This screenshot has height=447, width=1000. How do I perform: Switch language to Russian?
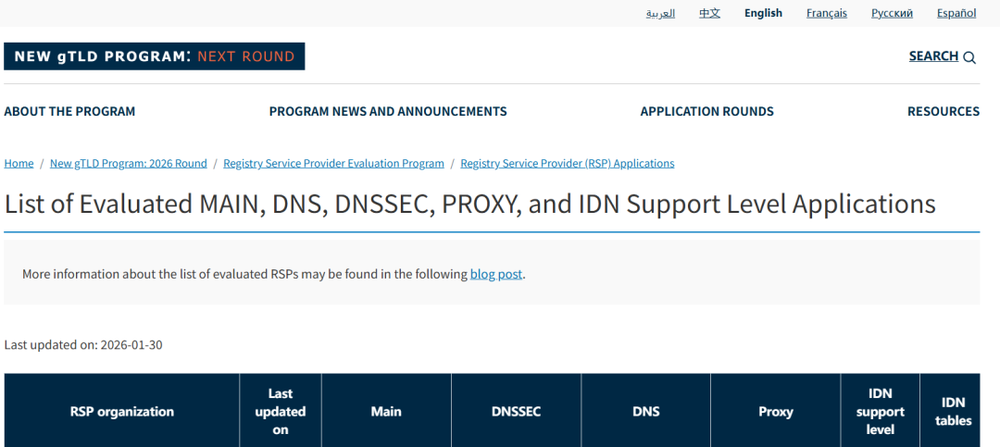pyautogui.click(x=891, y=13)
